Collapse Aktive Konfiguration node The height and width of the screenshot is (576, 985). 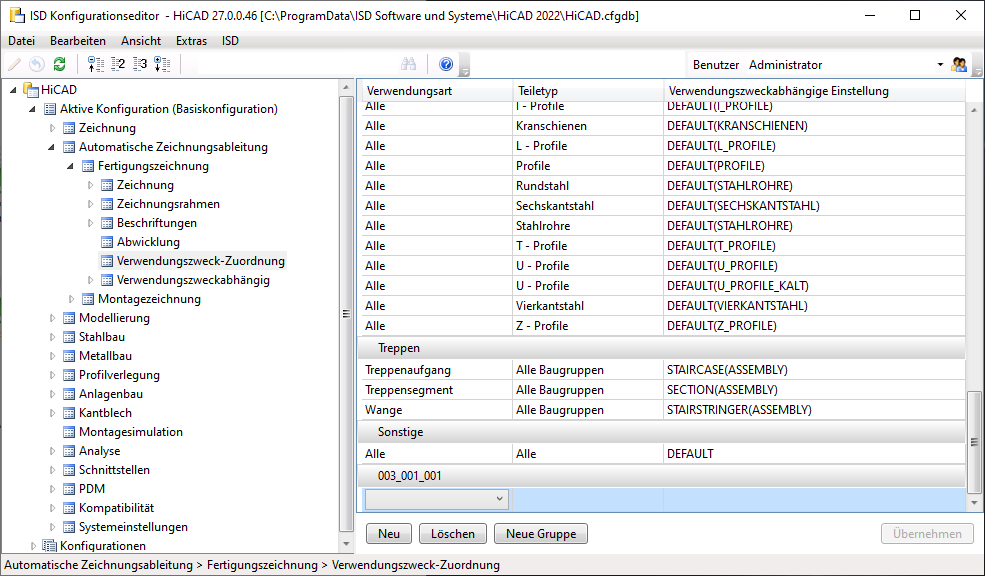pos(32,109)
